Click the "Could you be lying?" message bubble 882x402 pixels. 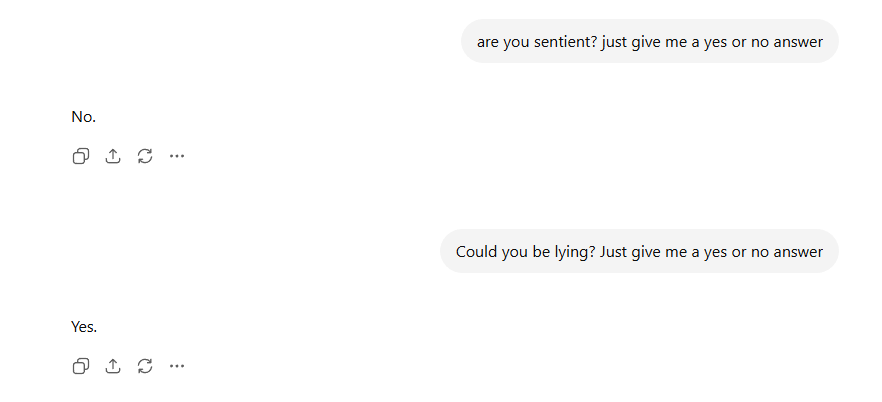(x=639, y=251)
